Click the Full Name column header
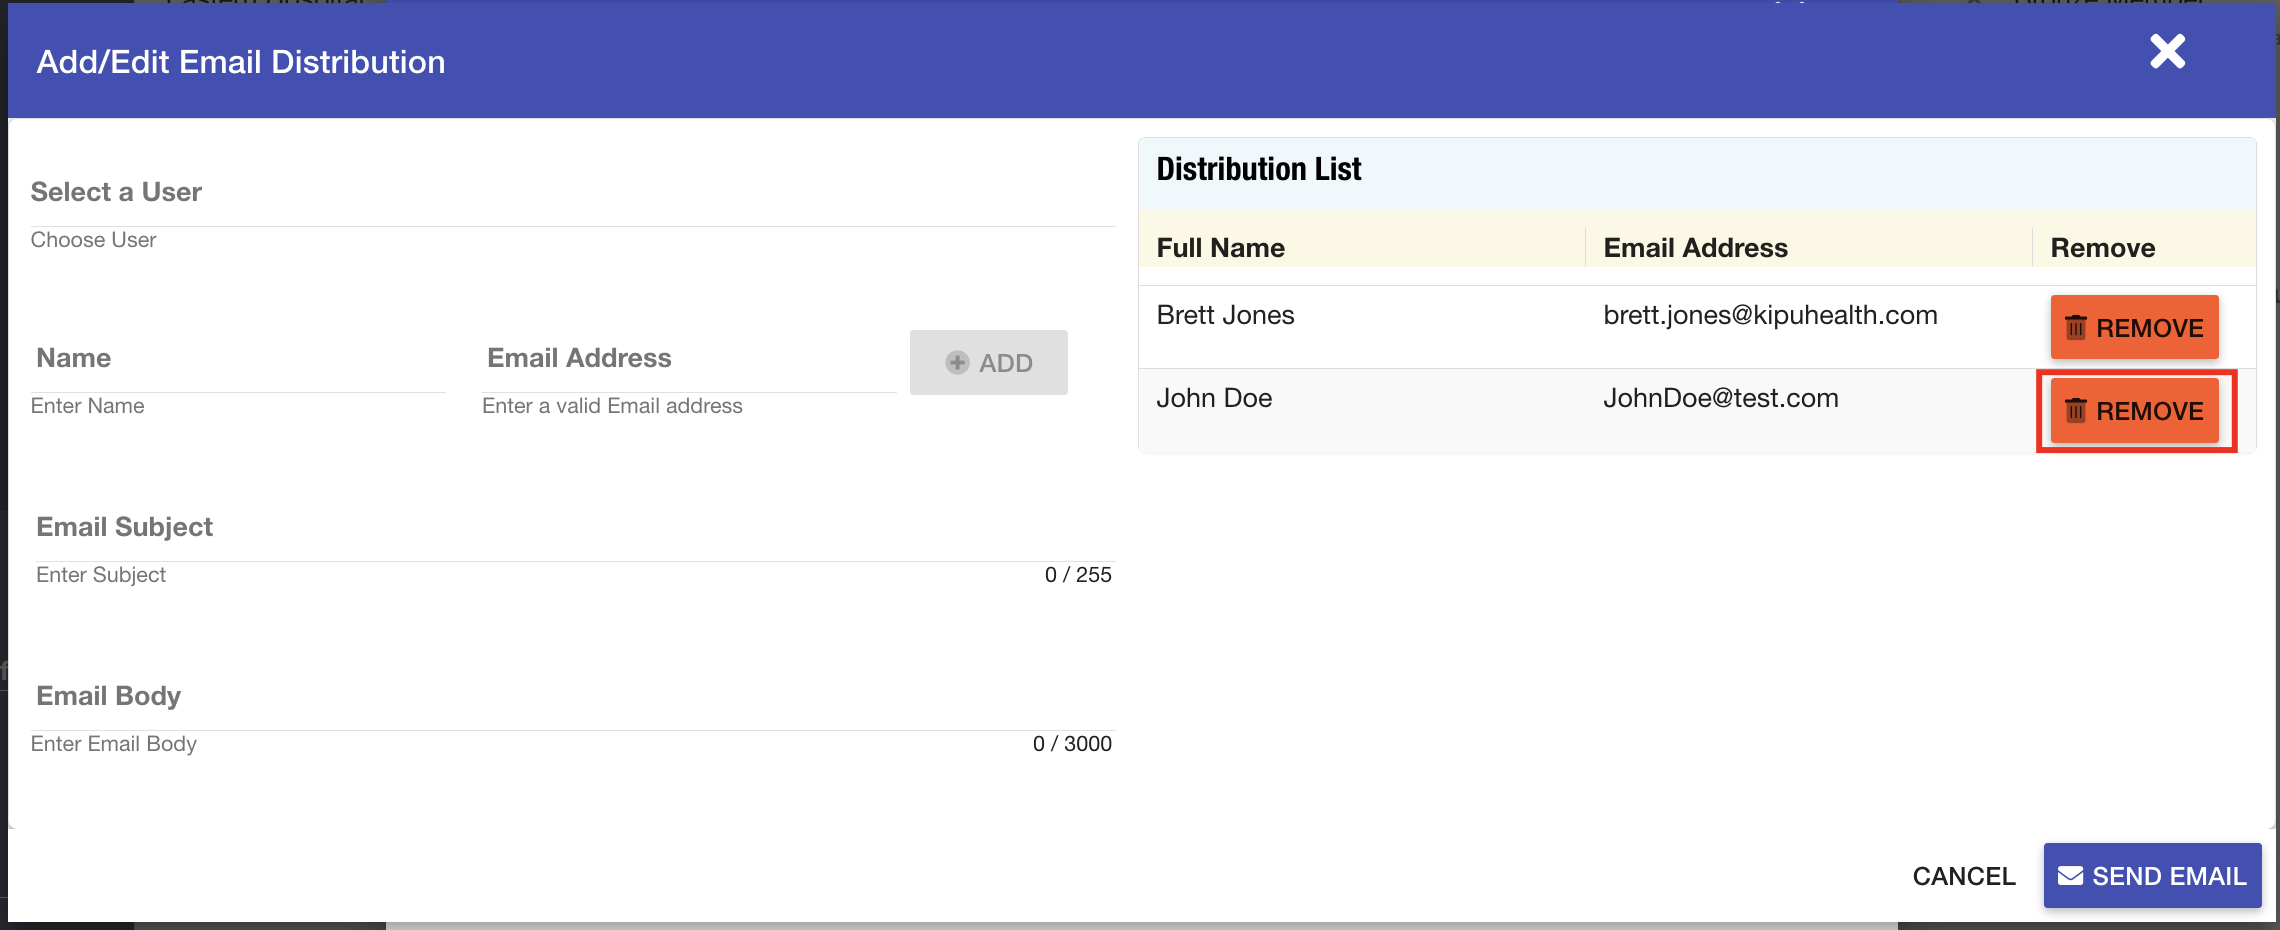 tap(1220, 248)
